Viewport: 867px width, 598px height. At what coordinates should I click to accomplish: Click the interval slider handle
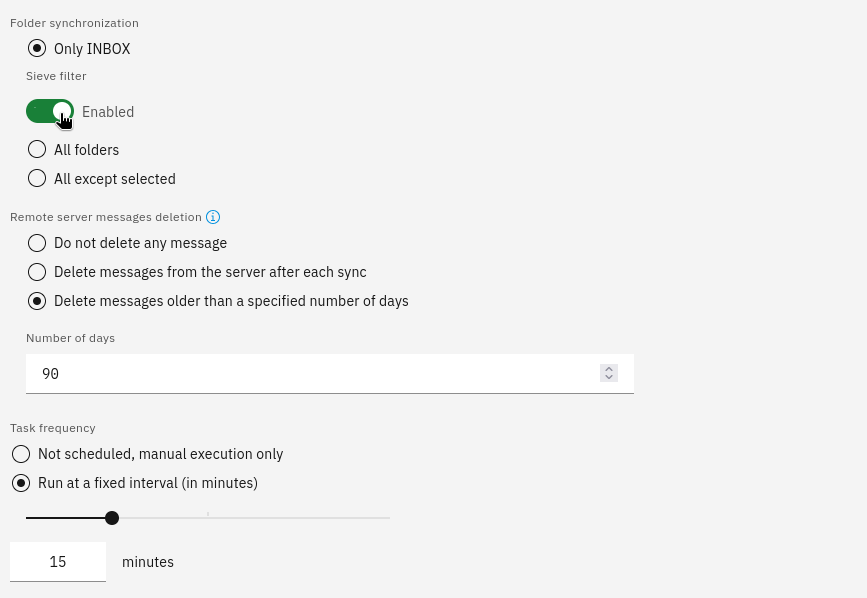coord(112,518)
